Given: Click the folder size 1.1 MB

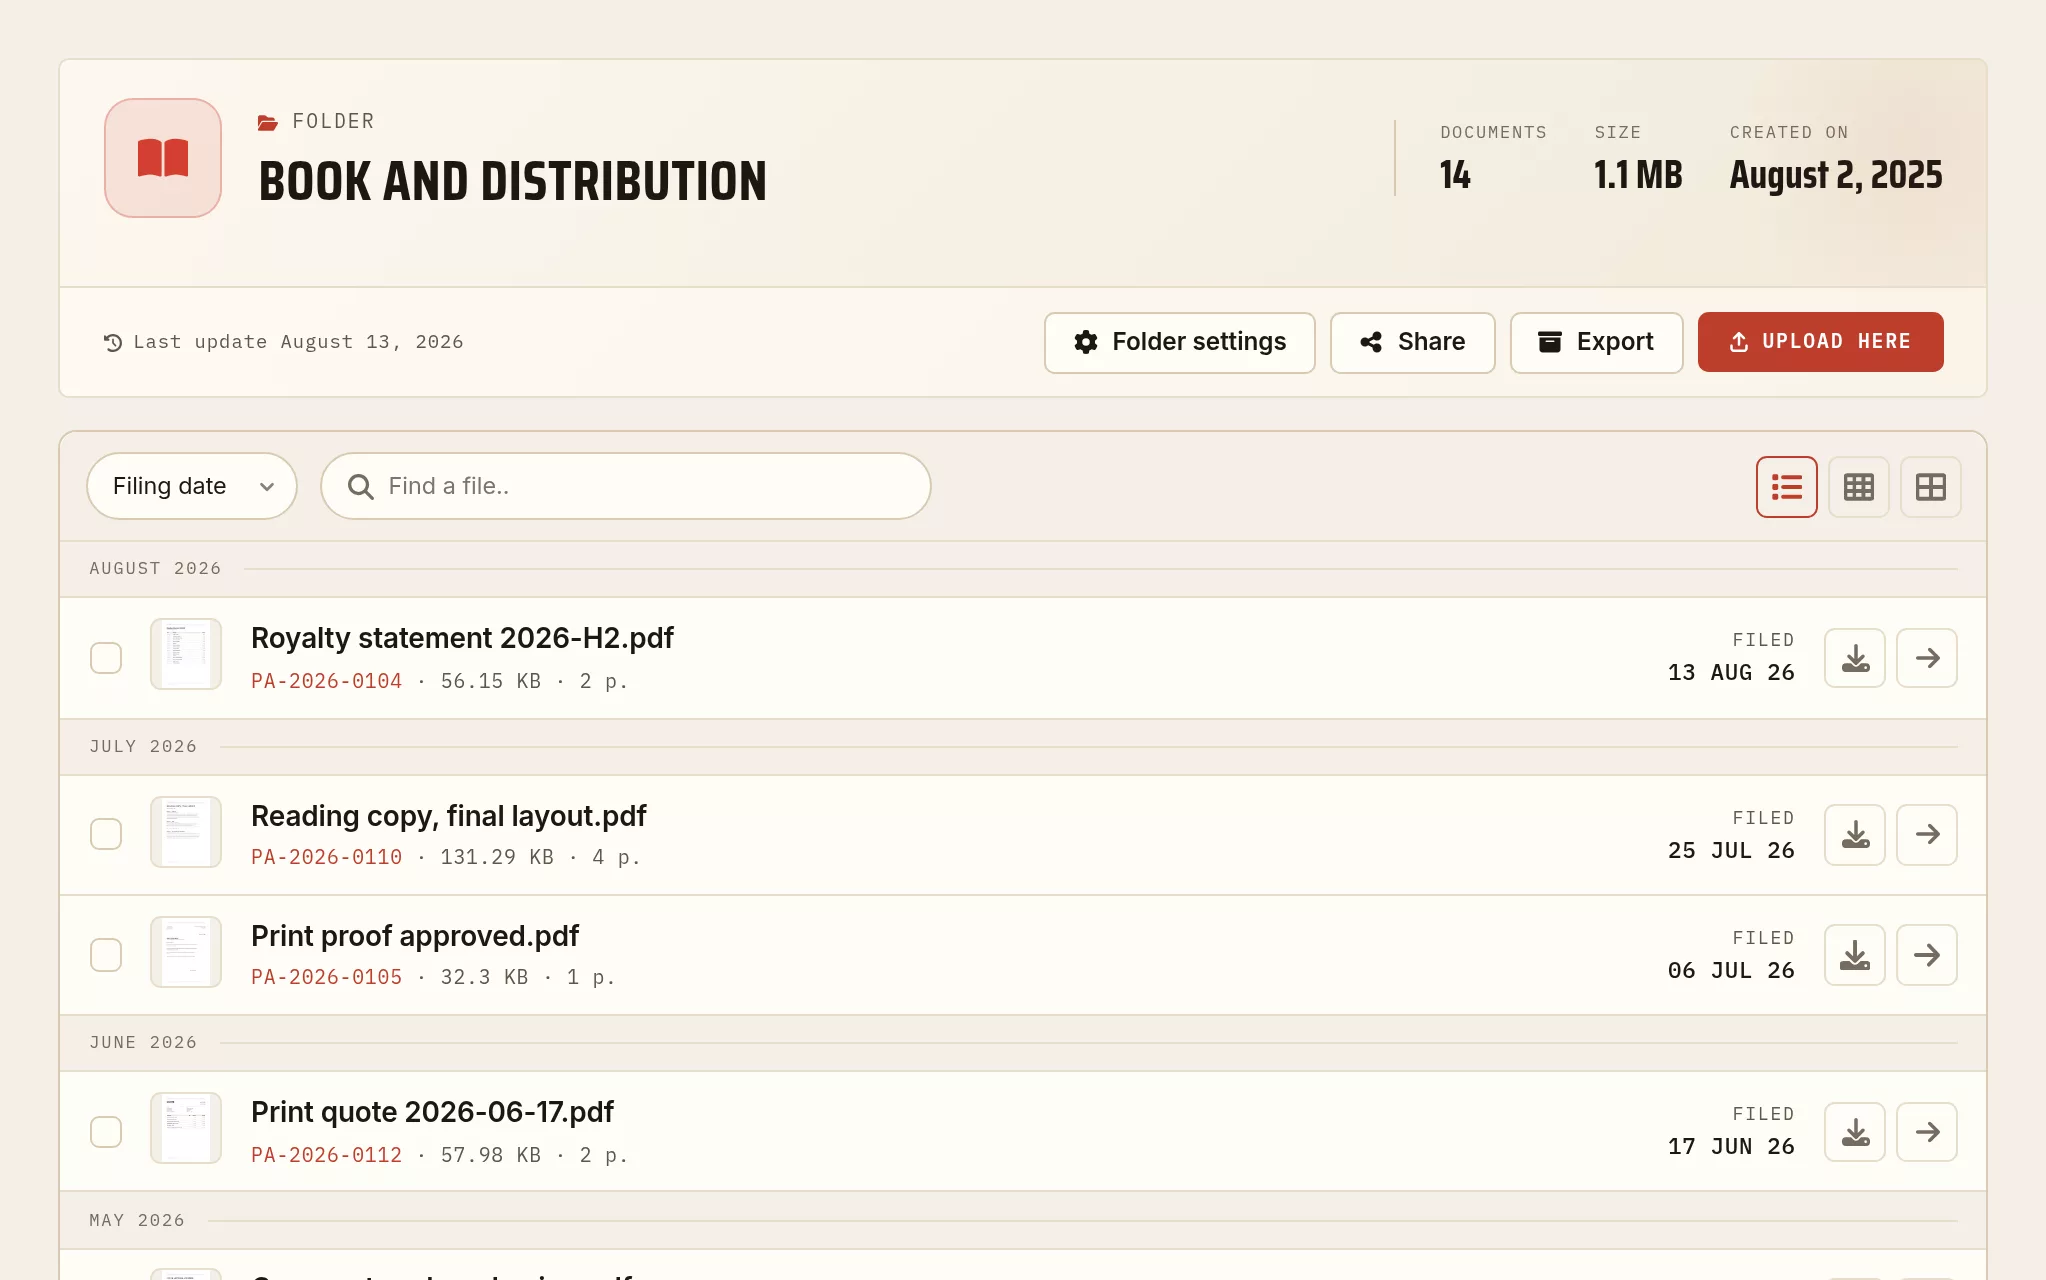Looking at the screenshot, I should click(1638, 175).
